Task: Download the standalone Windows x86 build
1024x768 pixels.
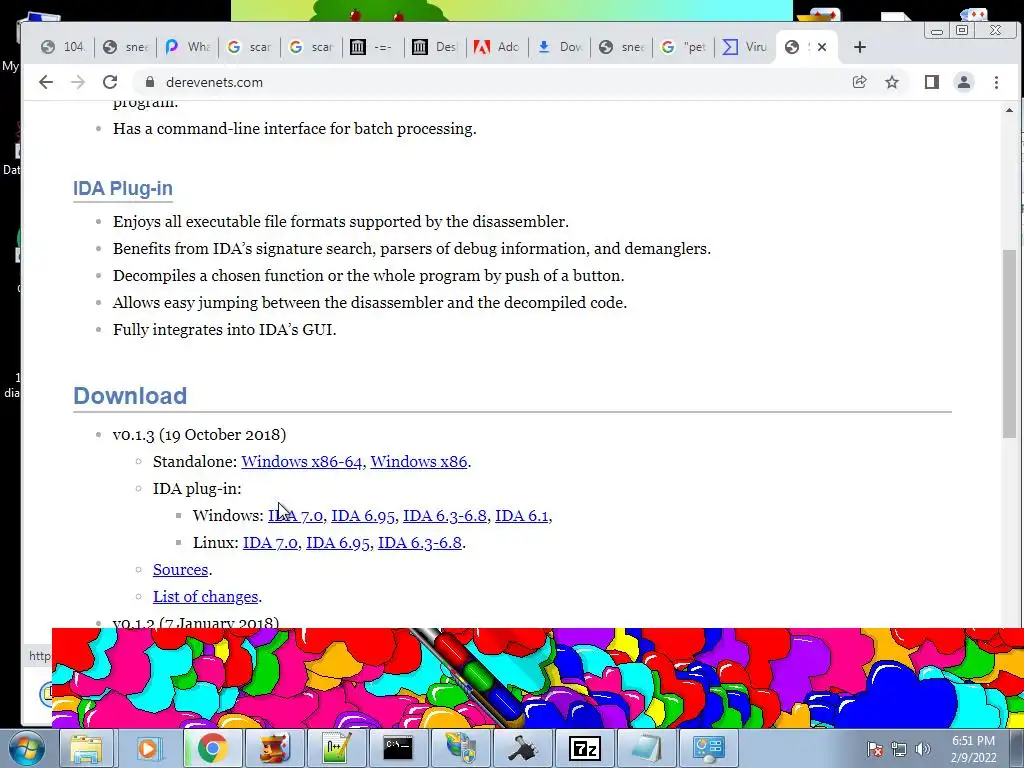Action: (419, 462)
